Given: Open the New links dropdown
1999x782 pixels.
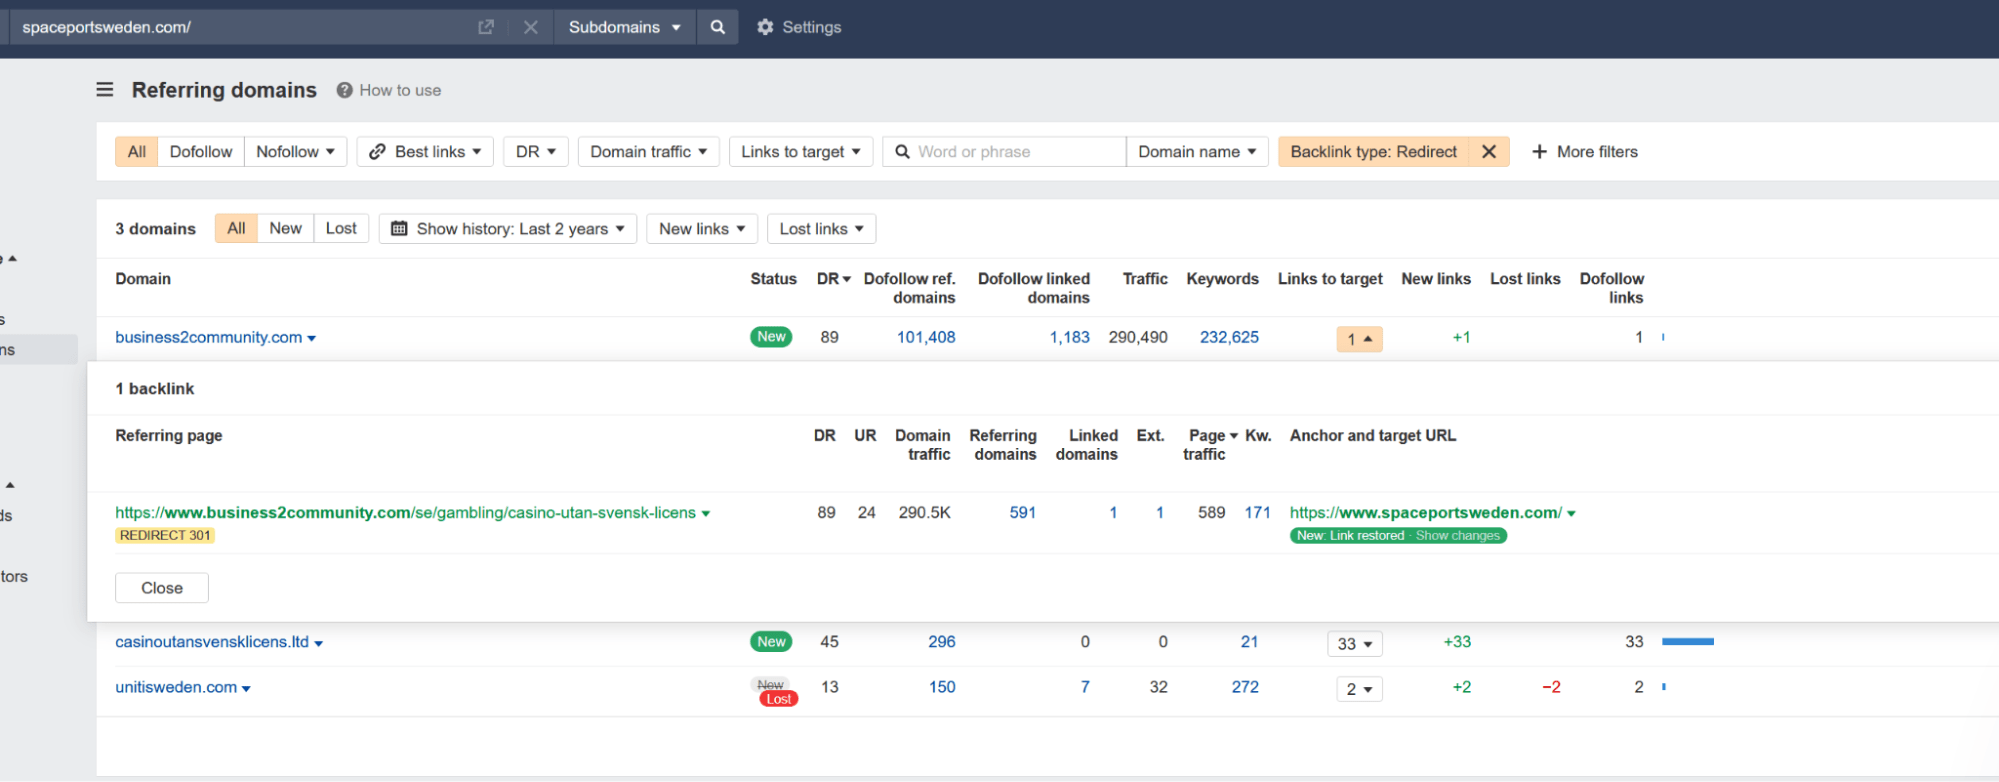Looking at the screenshot, I should click(702, 229).
